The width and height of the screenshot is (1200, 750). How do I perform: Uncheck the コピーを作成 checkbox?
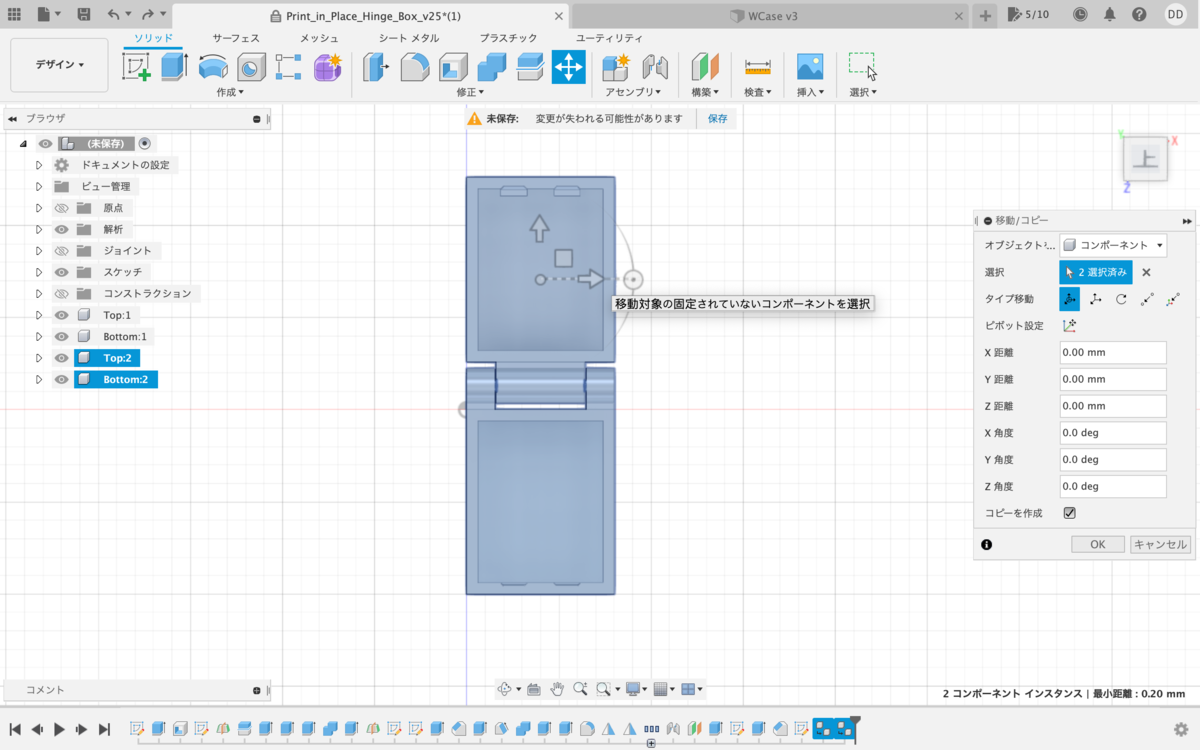(x=1069, y=513)
